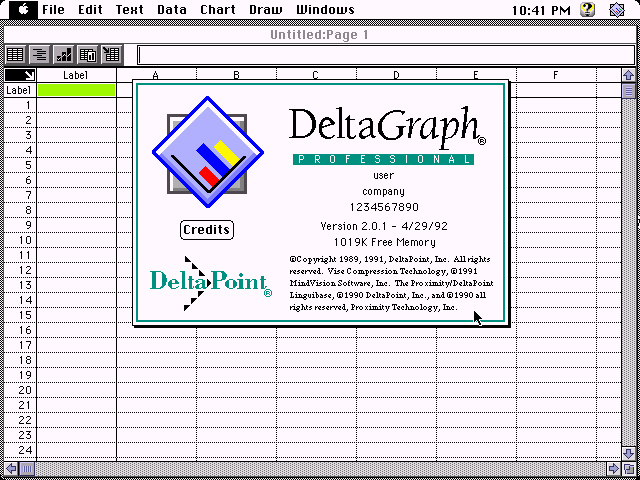
Task: Click the 1019K Free Memory text
Action: click(384, 242)
